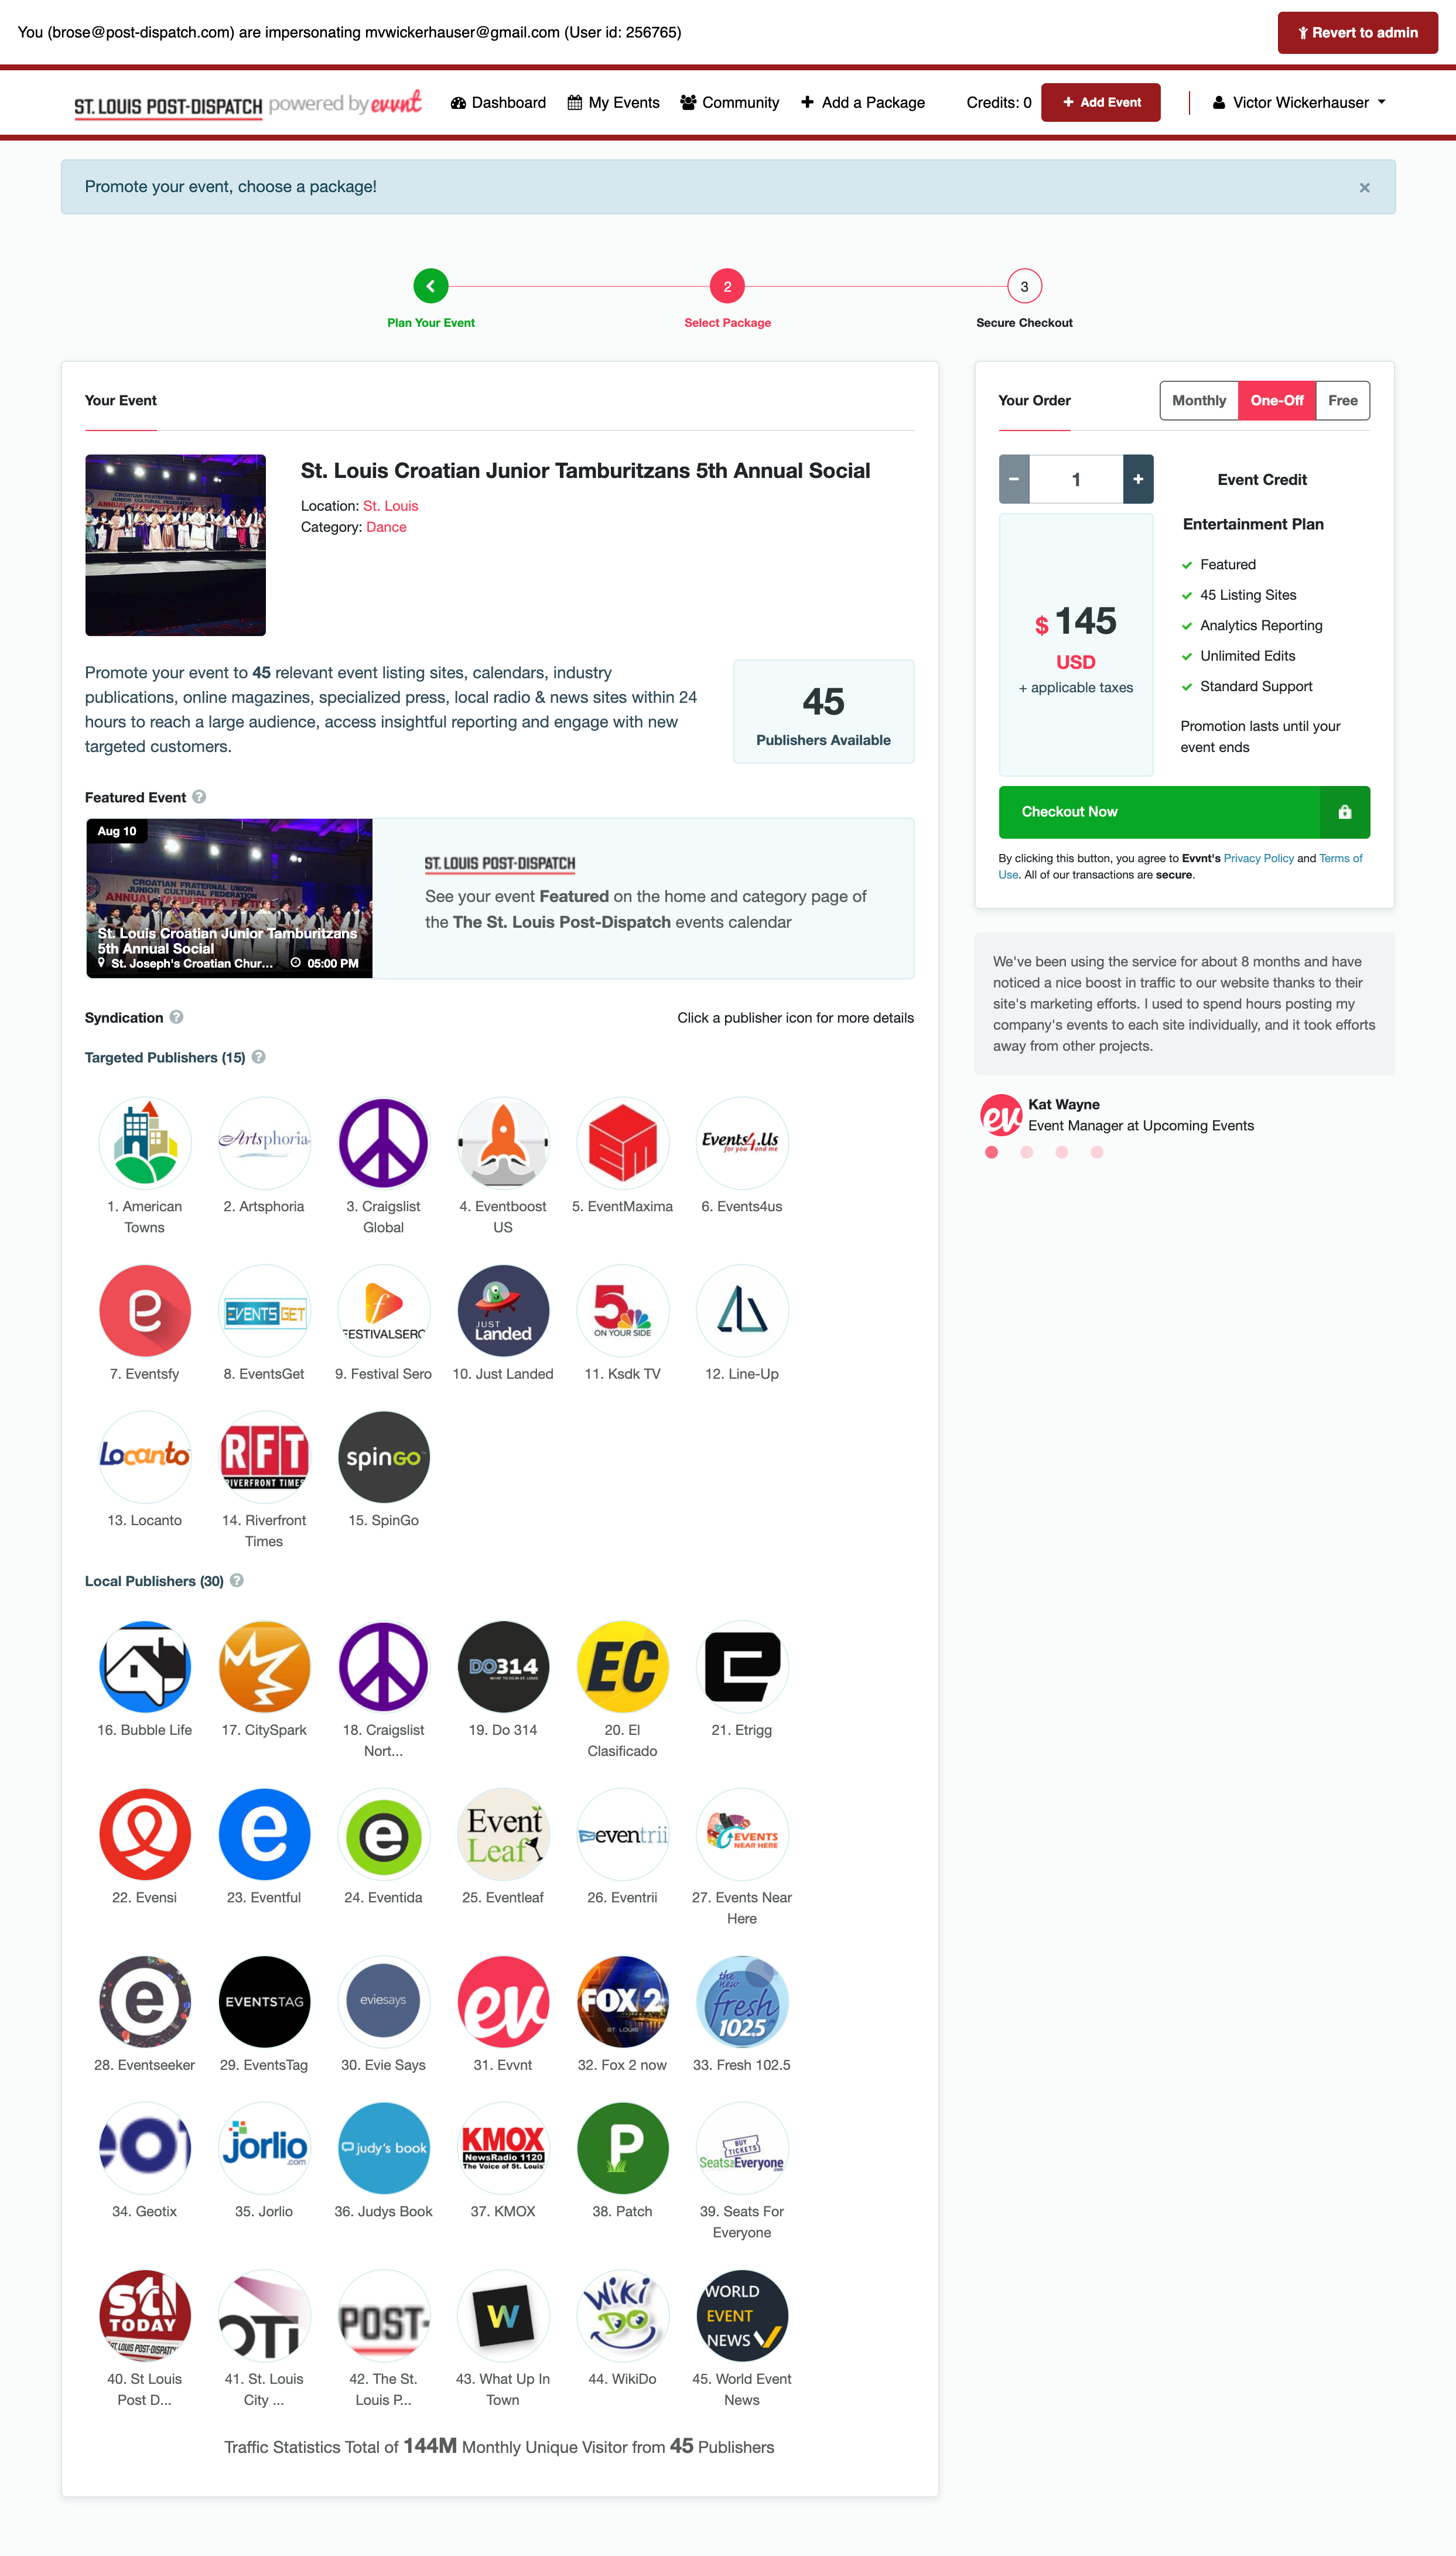Choose the Free order option

(x=1343, y=401)
